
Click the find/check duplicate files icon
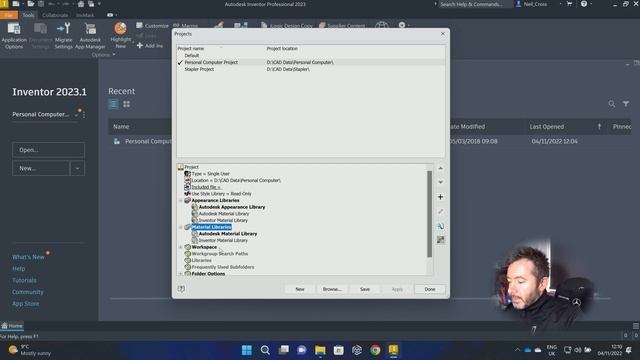pos(440,226)
